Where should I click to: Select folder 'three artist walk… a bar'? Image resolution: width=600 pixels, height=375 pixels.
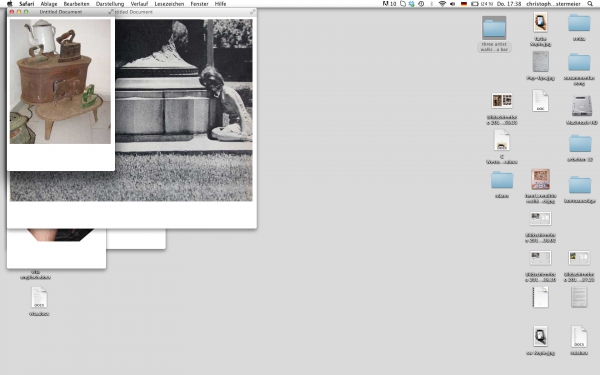coord(494,28)
